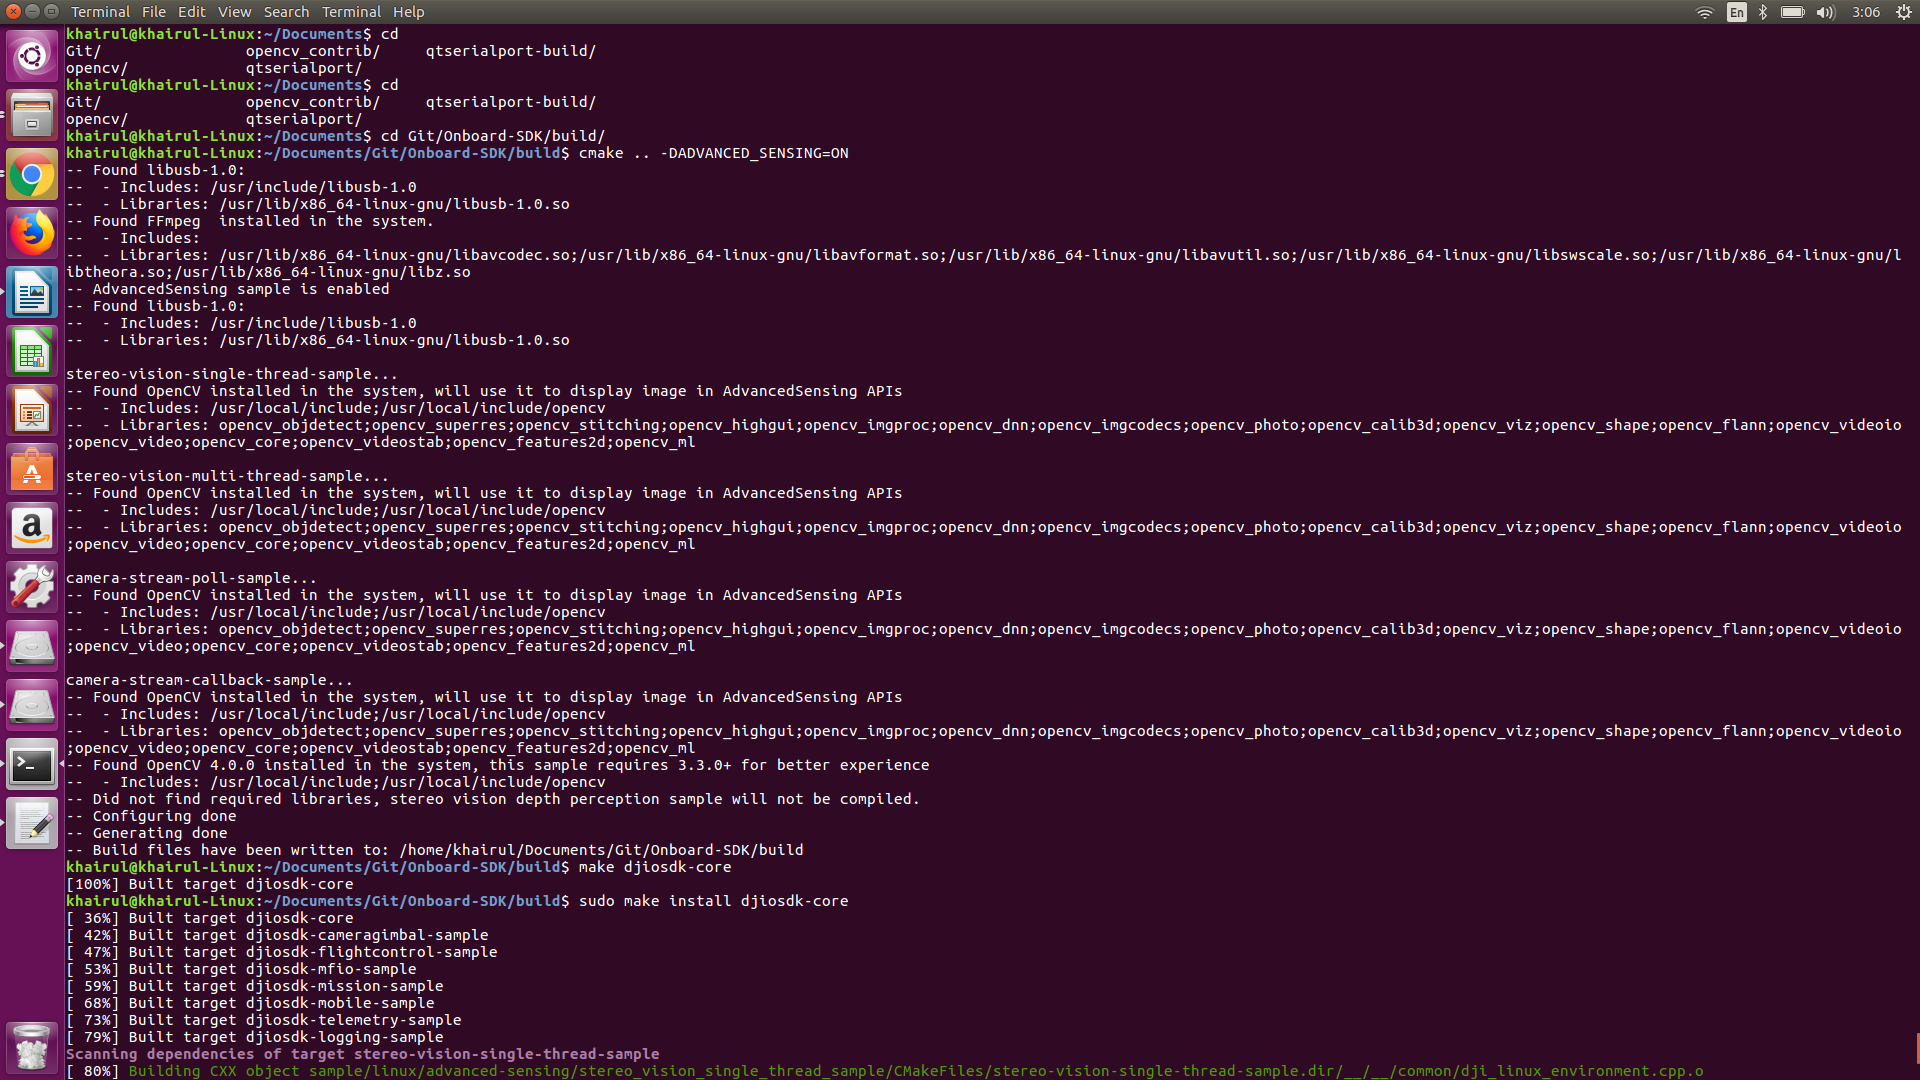Image resolution: width=1920 pixels, height=1080 pixels.
Task: Open the Terminal File menu
Action: 153,11
